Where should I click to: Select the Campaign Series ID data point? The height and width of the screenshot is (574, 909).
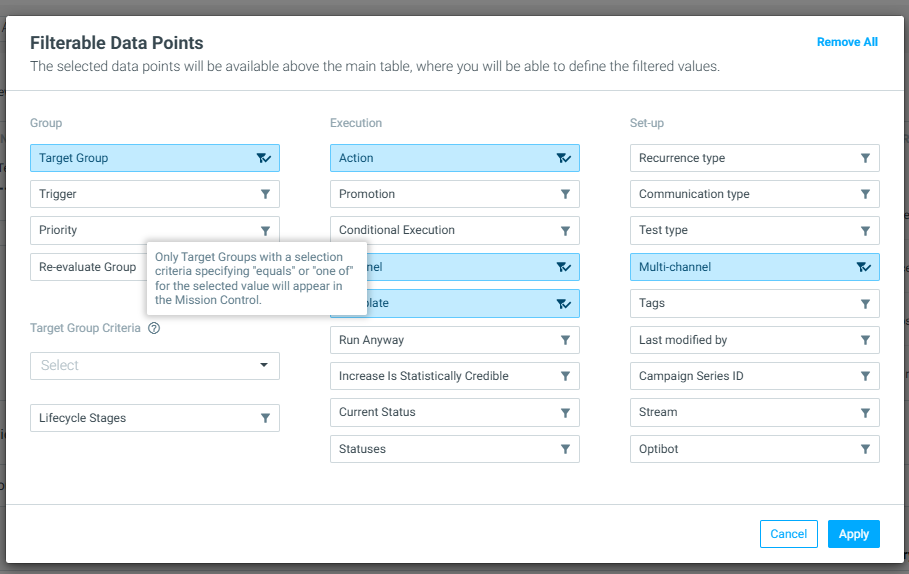tap(754, 376)
